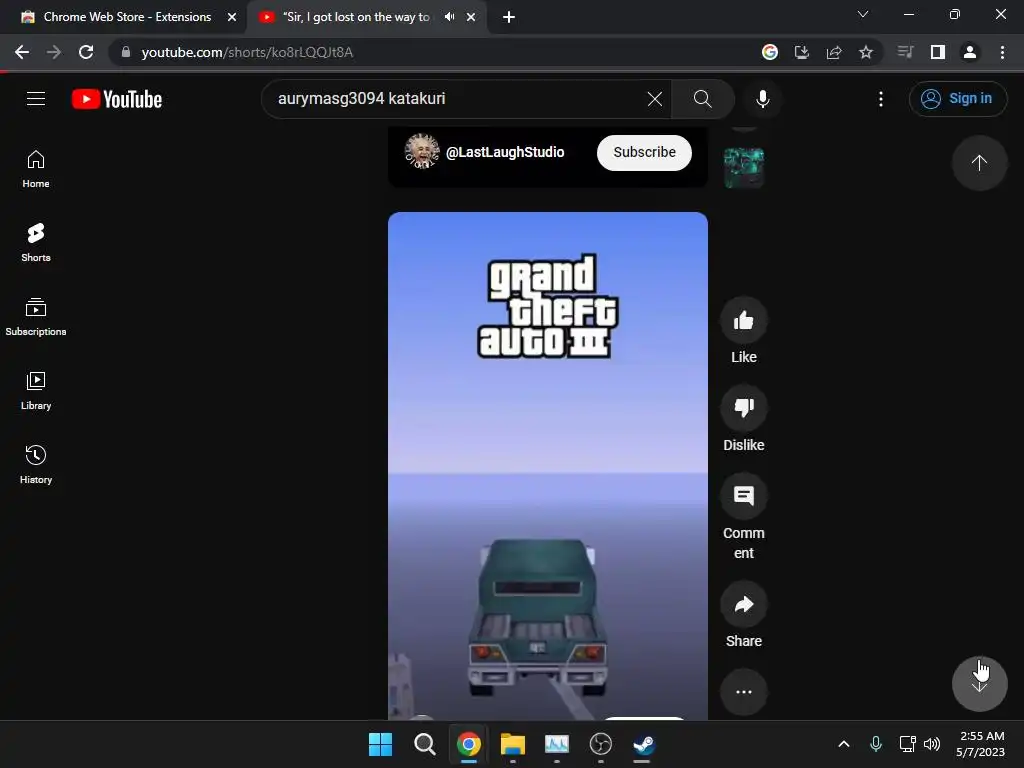The height and width of the screenshot is (768, 1024).
Task: Open Shorts in the sidebar
Action: tap(36, 243)
